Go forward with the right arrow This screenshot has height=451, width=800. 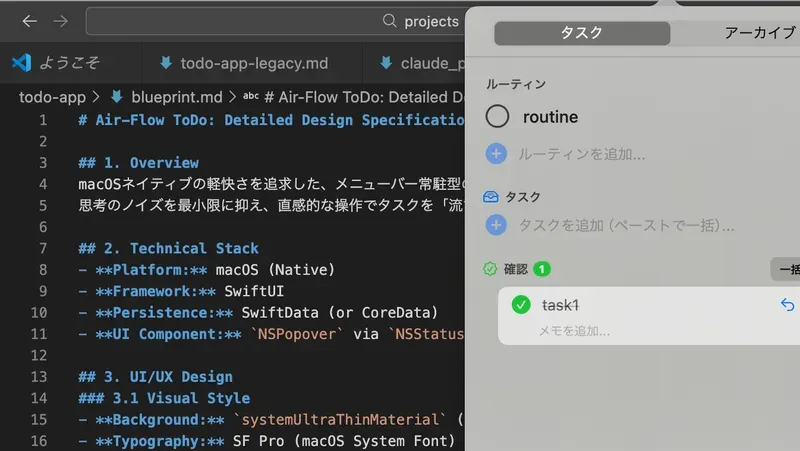click(60, 21)
